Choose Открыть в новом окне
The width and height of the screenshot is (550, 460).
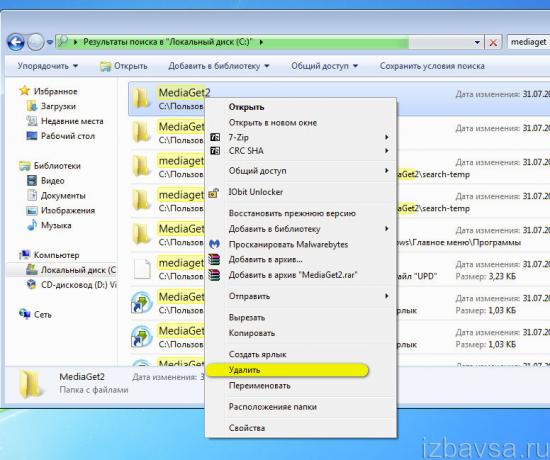pyautogui.click(x=273, y=122)
